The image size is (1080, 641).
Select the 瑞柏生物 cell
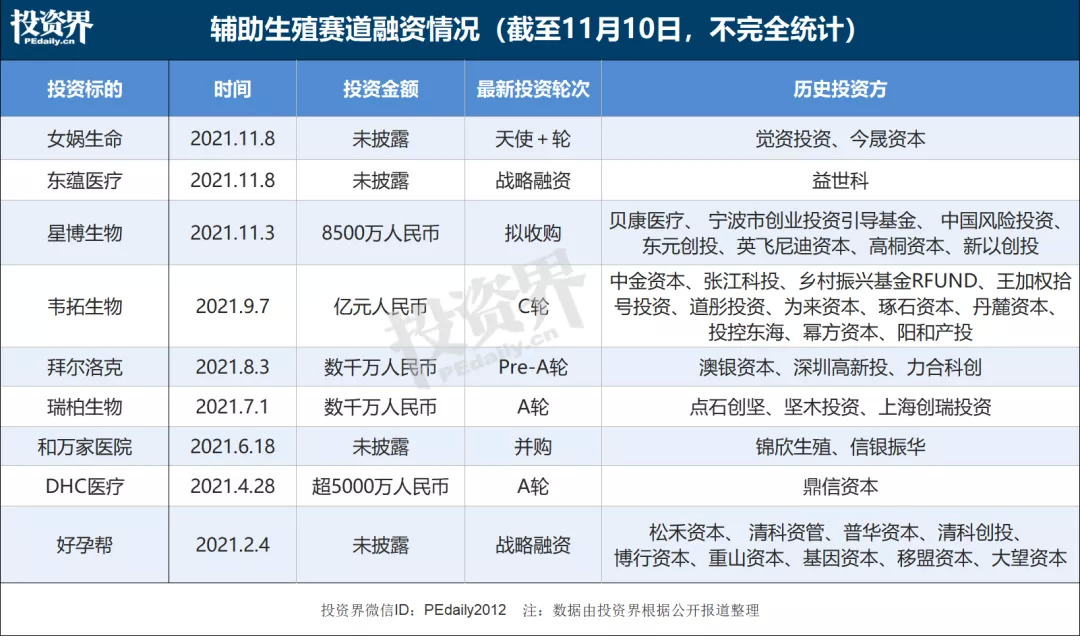(x=85, y=407)
